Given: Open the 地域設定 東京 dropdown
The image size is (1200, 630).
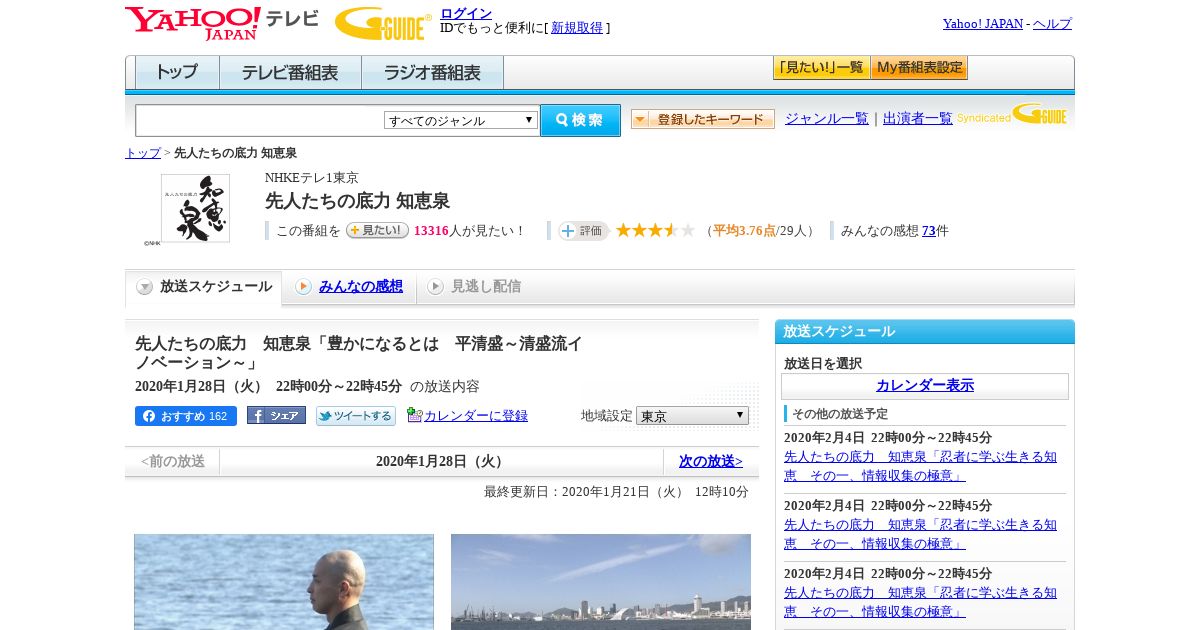Looking at the screenshot, I should [692, 416].
